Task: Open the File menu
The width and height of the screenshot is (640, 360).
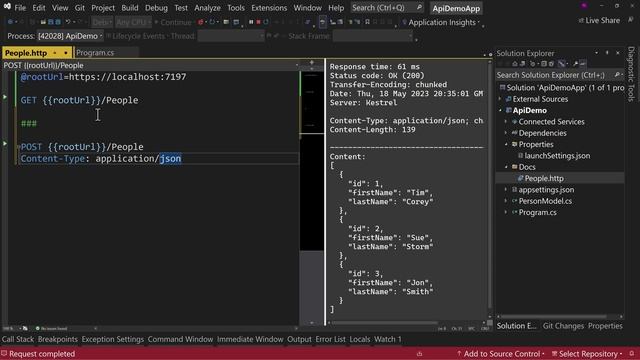Action: coord(20,8)
